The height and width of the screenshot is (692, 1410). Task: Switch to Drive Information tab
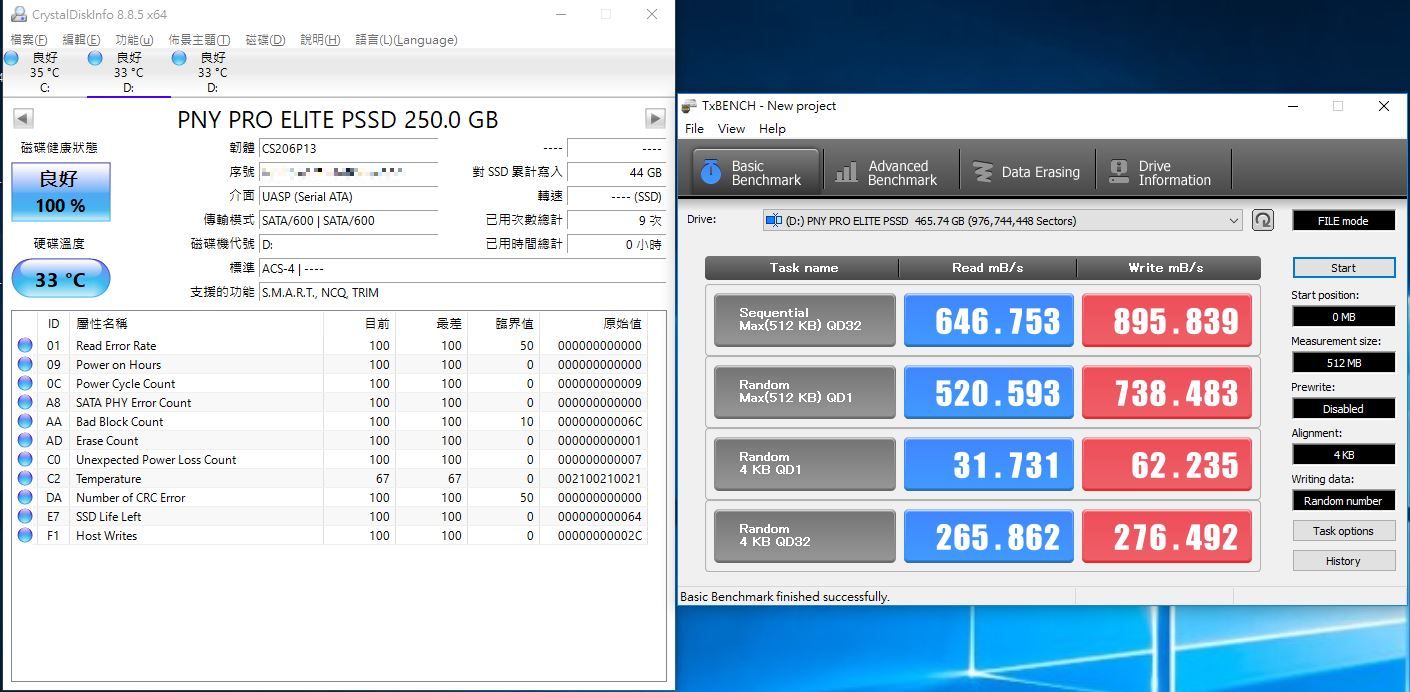[1164, 172]
